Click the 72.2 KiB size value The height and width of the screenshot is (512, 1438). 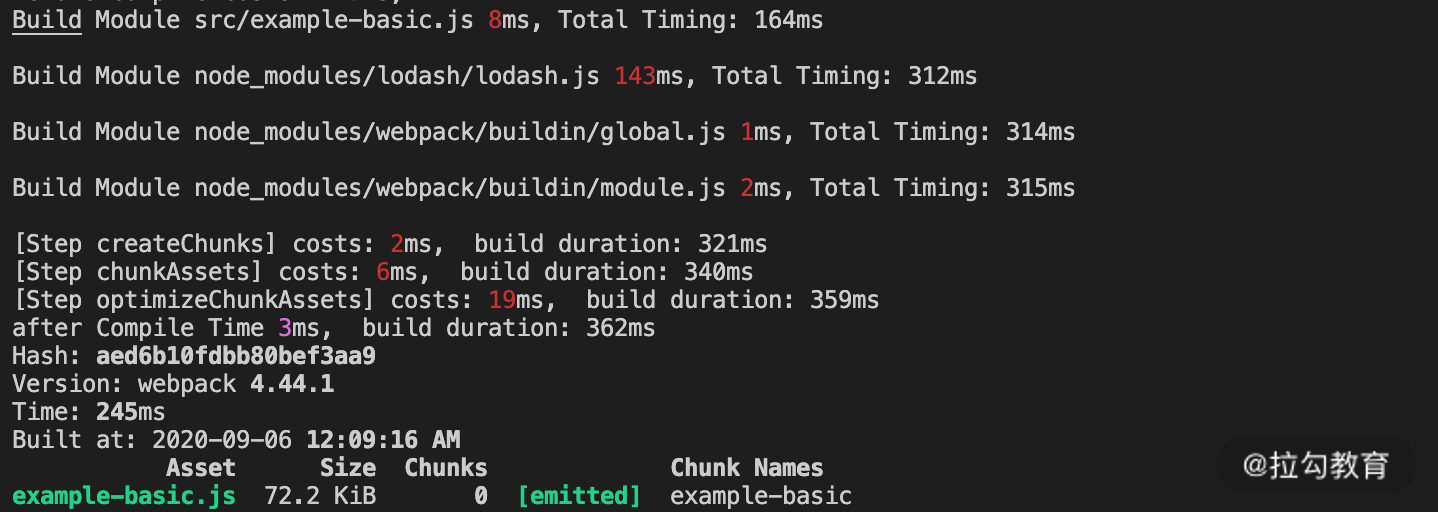pyautogui.click(x=320, y=496)
